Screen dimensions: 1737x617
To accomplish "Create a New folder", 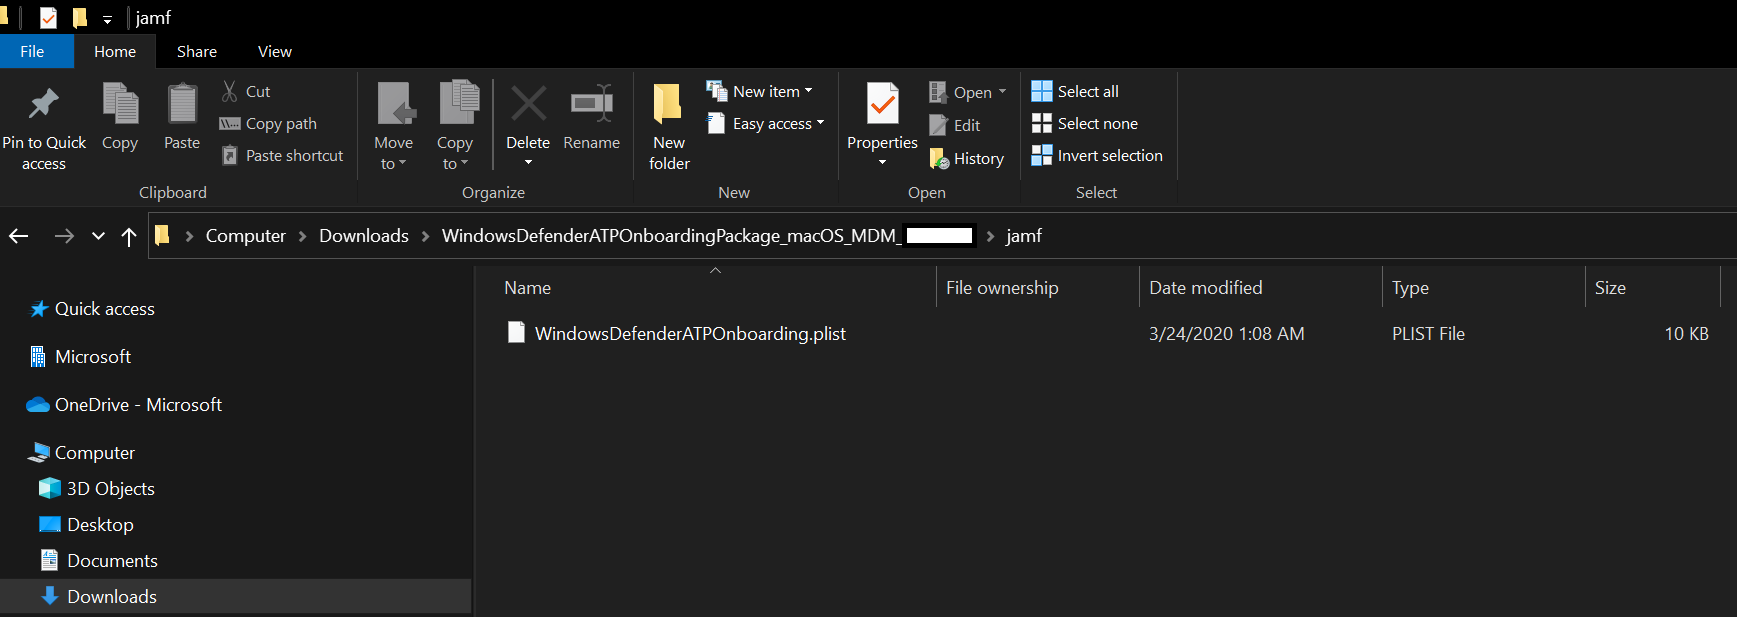I will pos(669,127).
